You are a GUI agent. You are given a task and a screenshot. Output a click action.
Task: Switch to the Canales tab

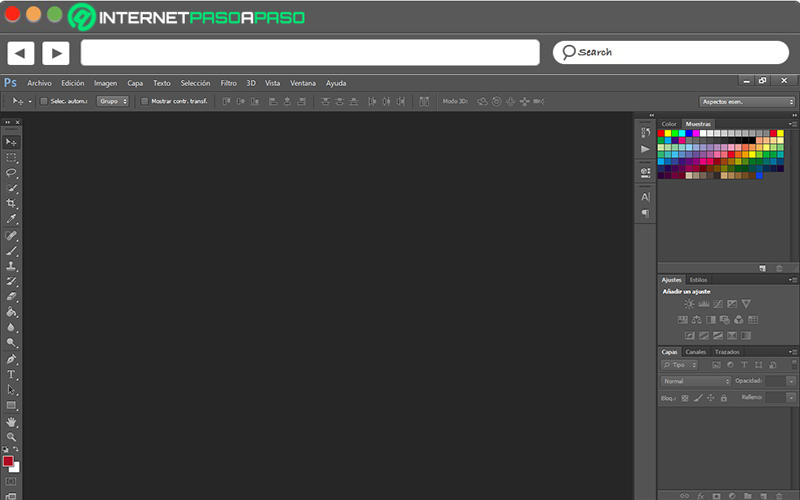(x=695, y=352)
